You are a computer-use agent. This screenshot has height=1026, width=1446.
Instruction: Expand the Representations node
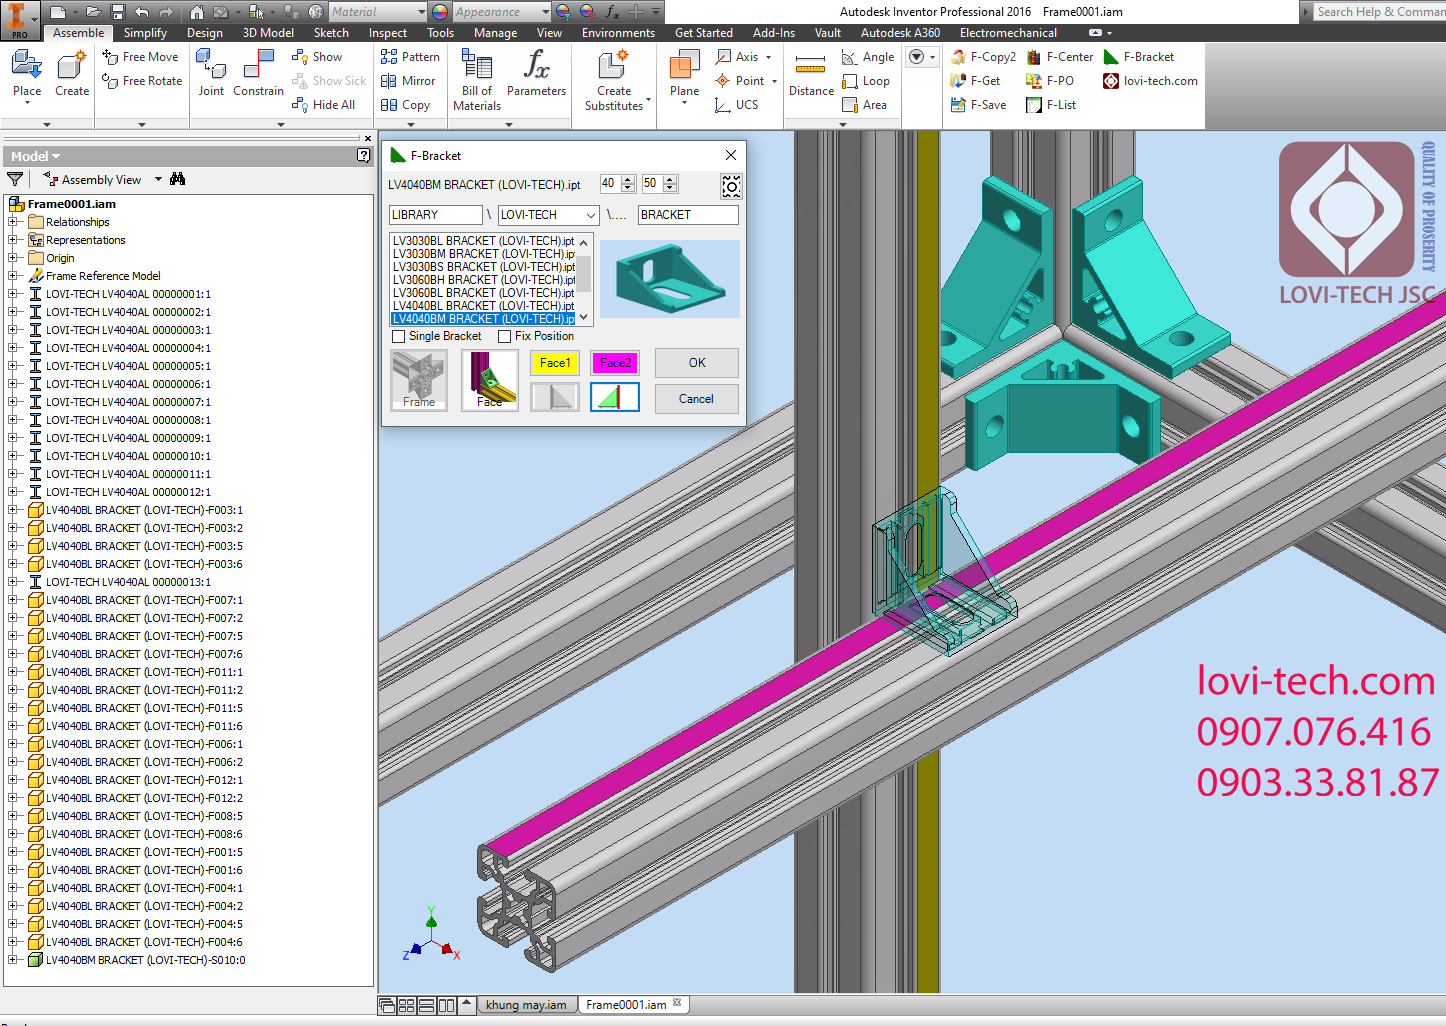13,240
